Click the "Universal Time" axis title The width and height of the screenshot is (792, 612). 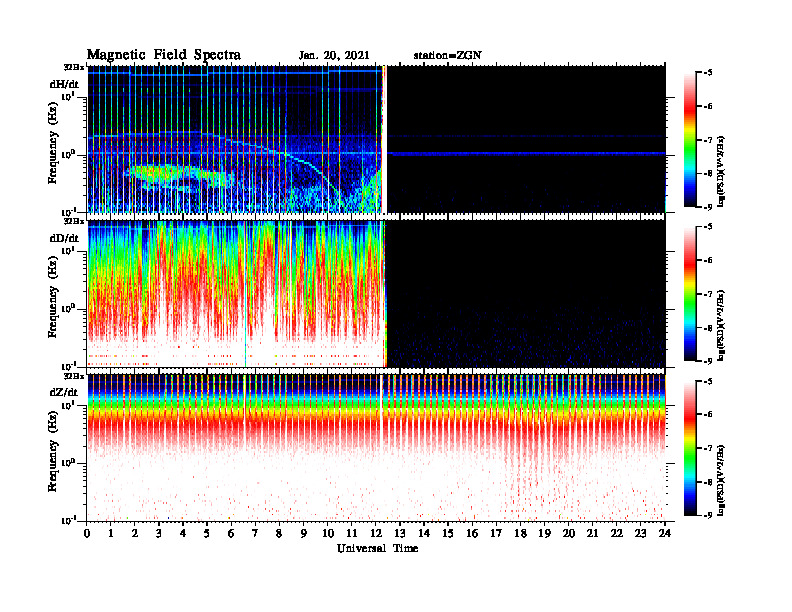click(377, 548)
